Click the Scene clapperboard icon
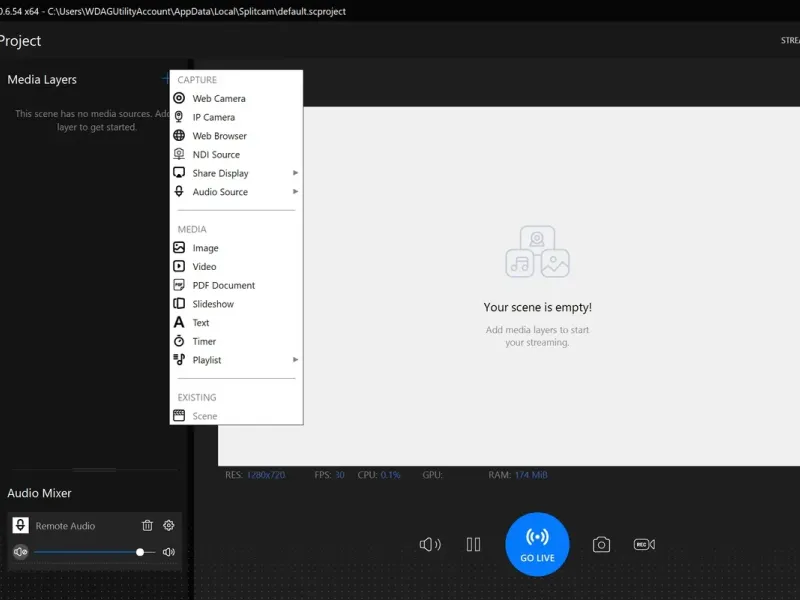The image size is (800, 600). [179, 415]
